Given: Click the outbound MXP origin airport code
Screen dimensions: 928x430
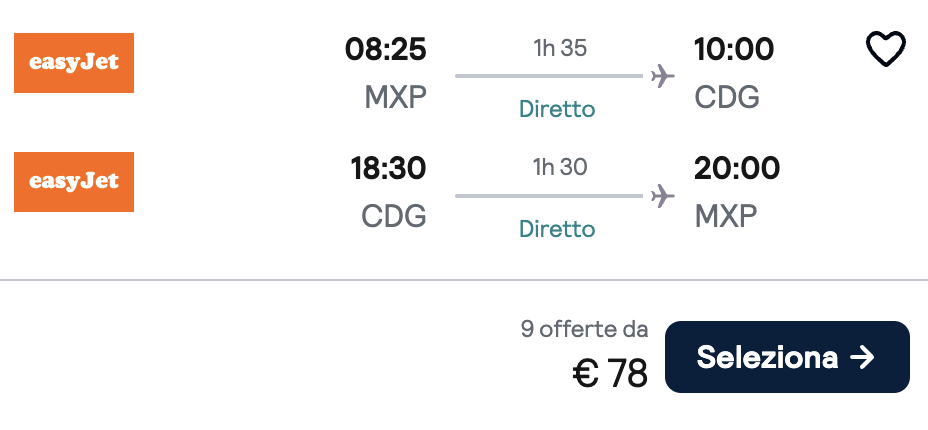Looking at the screenshot, I should (x=395, y=97).
